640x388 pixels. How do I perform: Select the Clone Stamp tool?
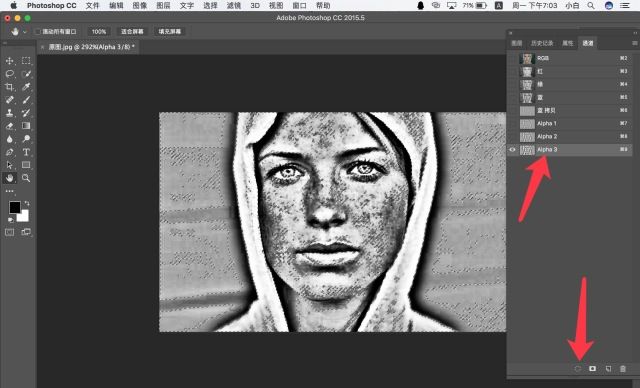(9, 113)
